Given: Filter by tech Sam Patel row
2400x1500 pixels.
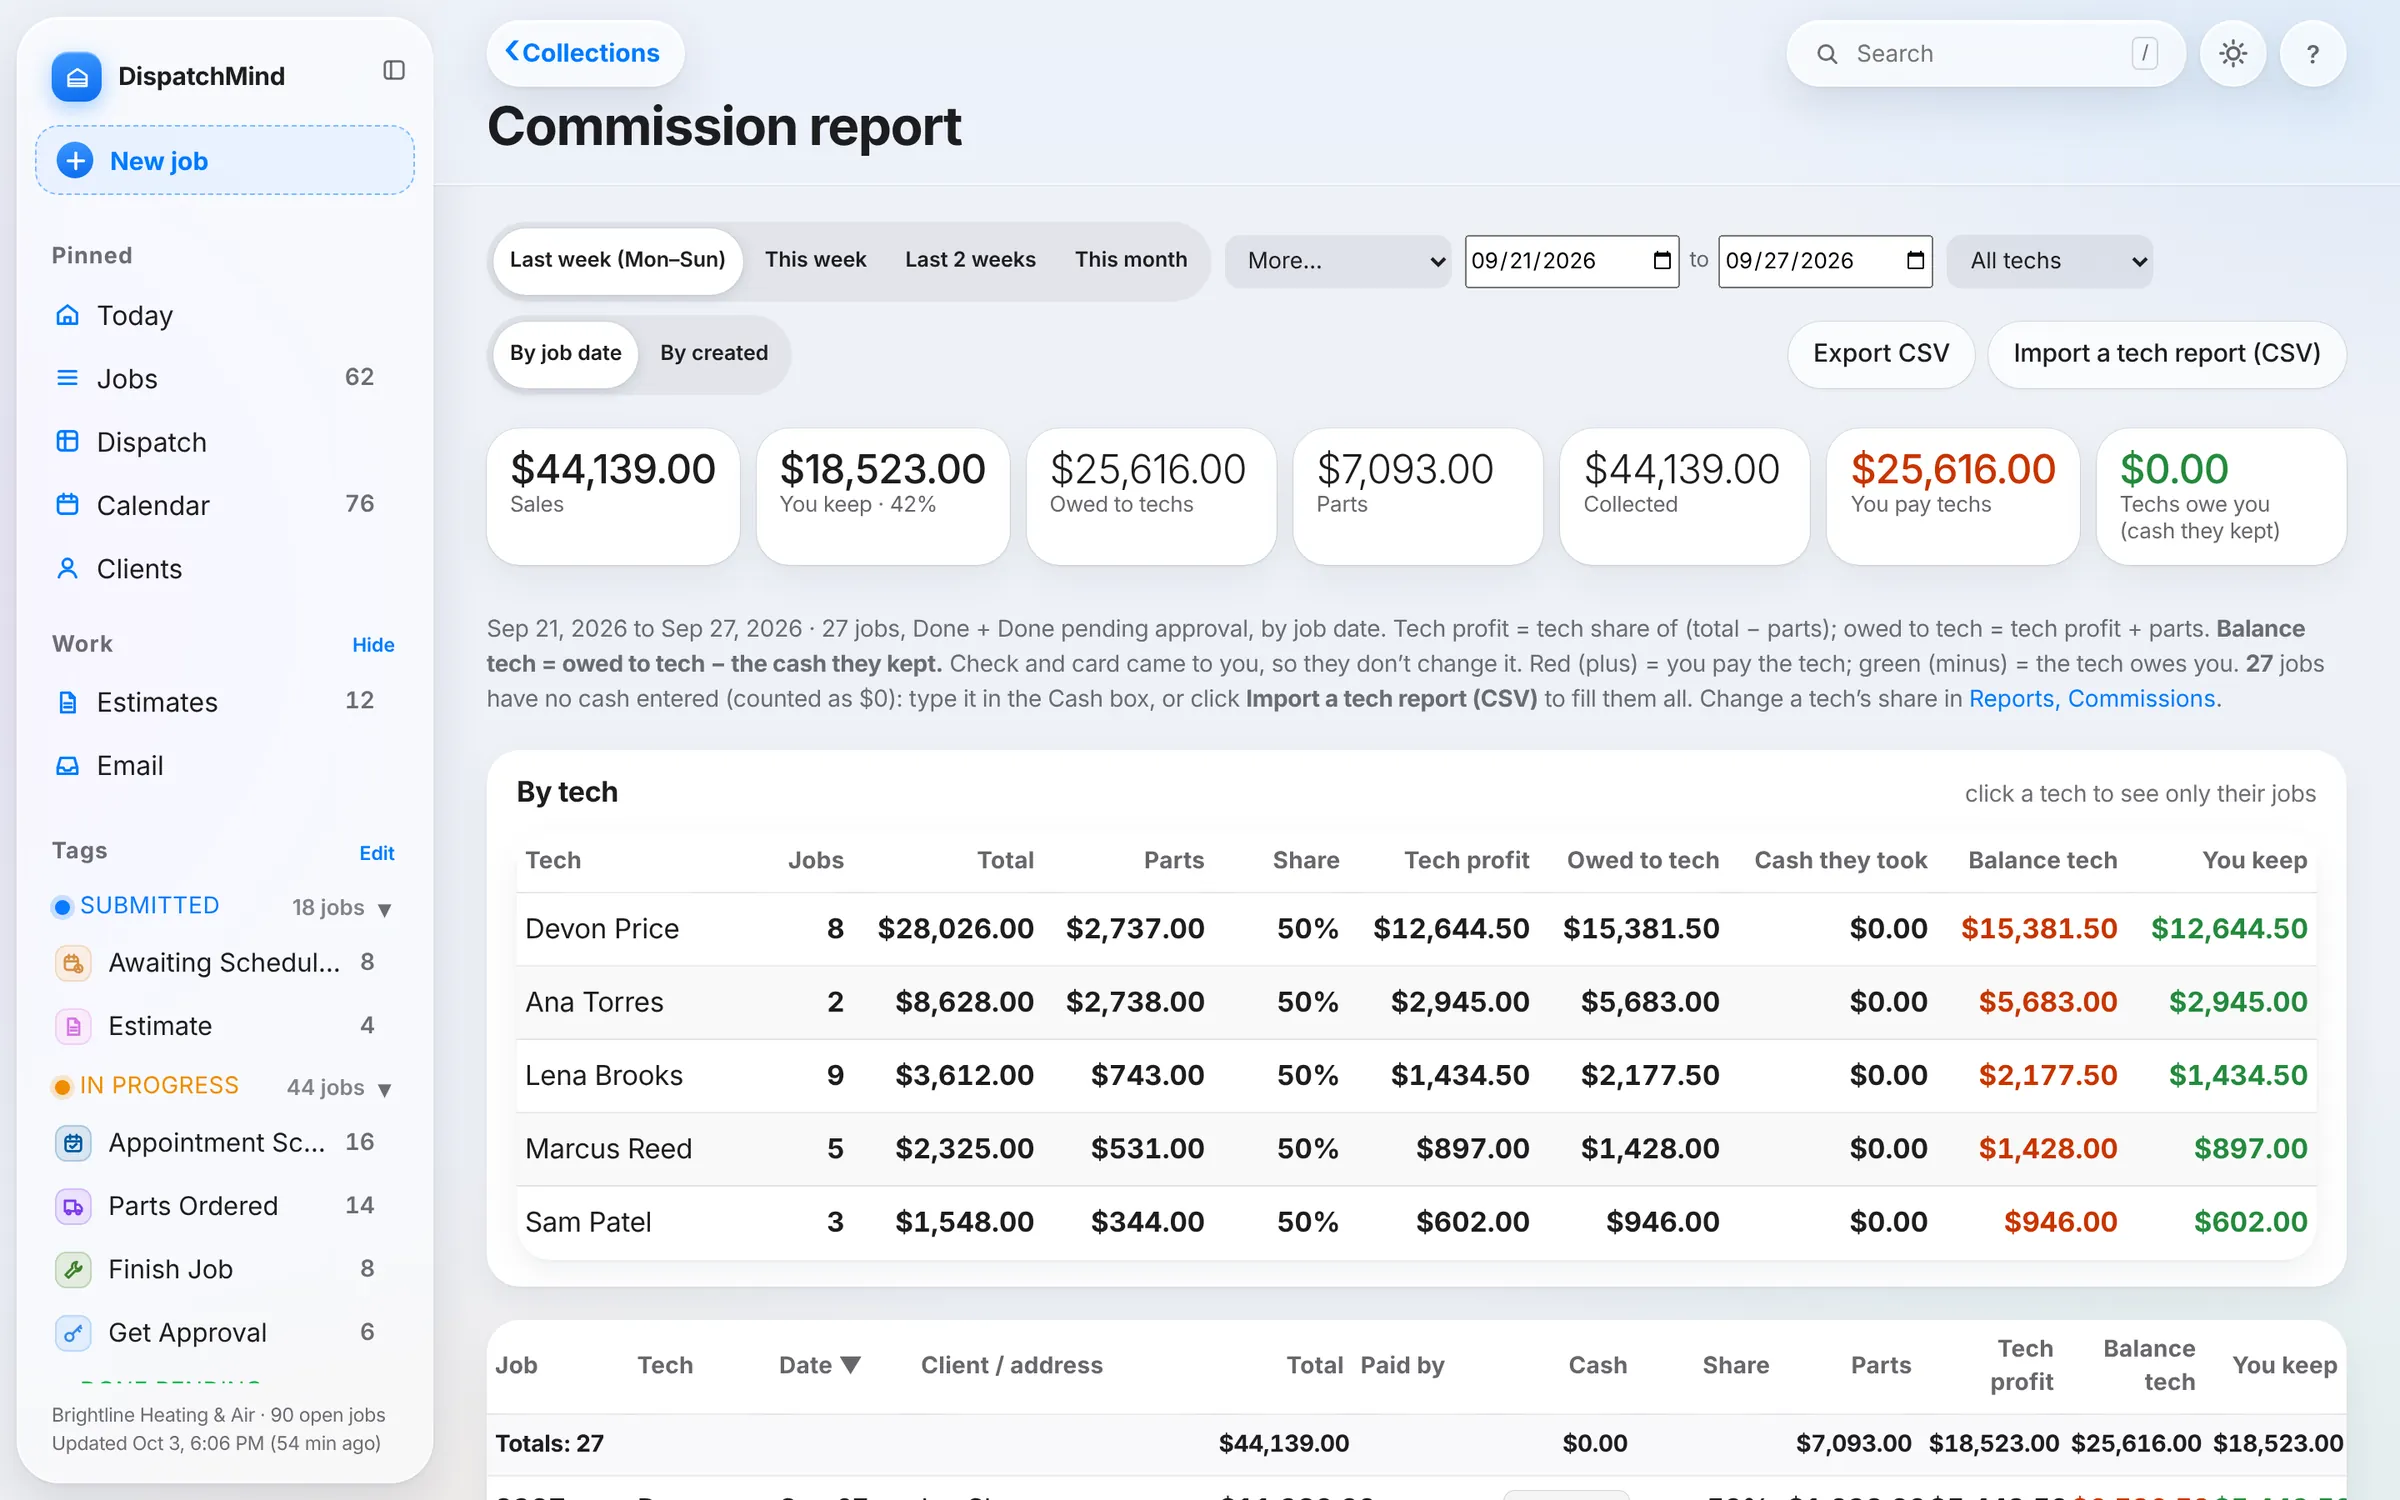Looking at the screenshot, I should [1416, 1222].
